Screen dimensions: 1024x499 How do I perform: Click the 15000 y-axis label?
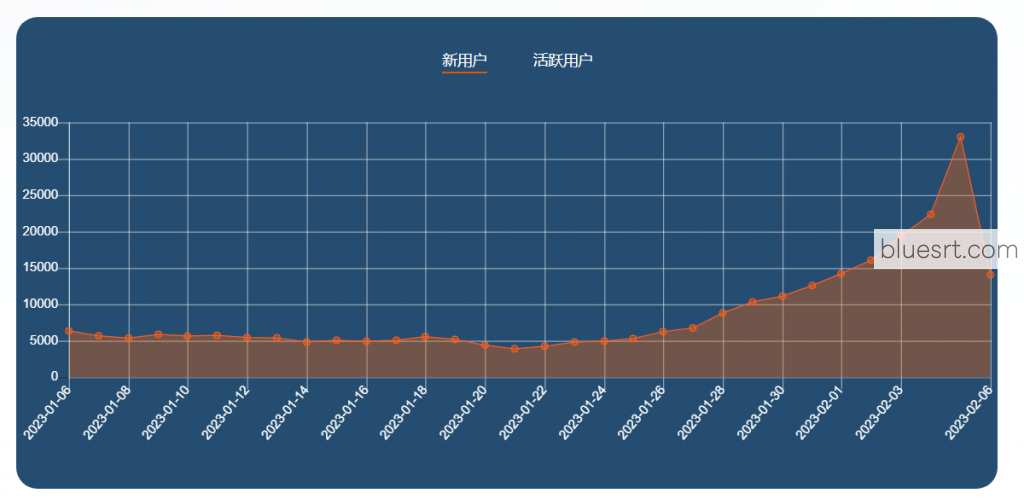tap(40, 268)
